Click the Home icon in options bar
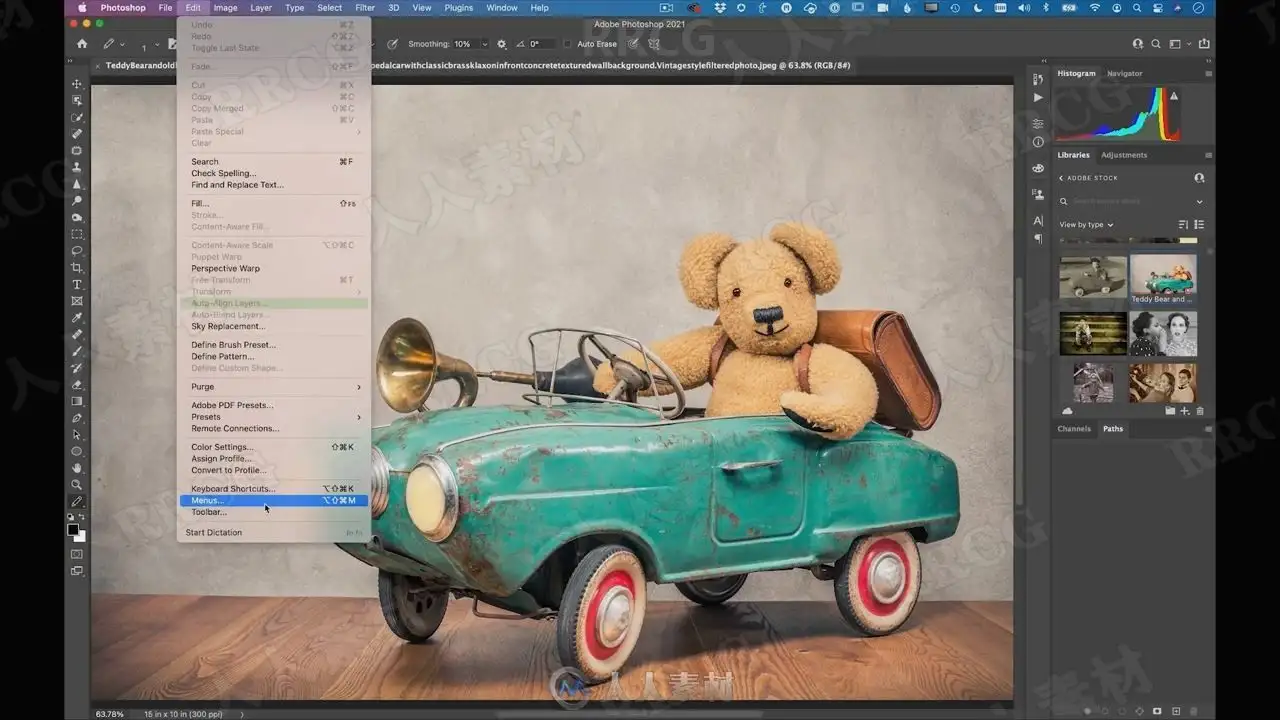This screenshot has height=720, width=1280. [82, 44]
